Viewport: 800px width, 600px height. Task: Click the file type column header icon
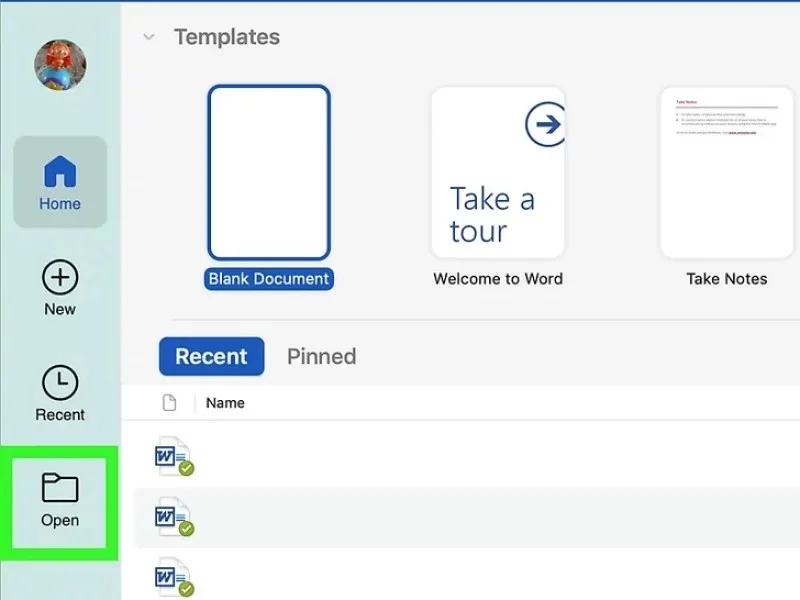click(x=169, y=403)
